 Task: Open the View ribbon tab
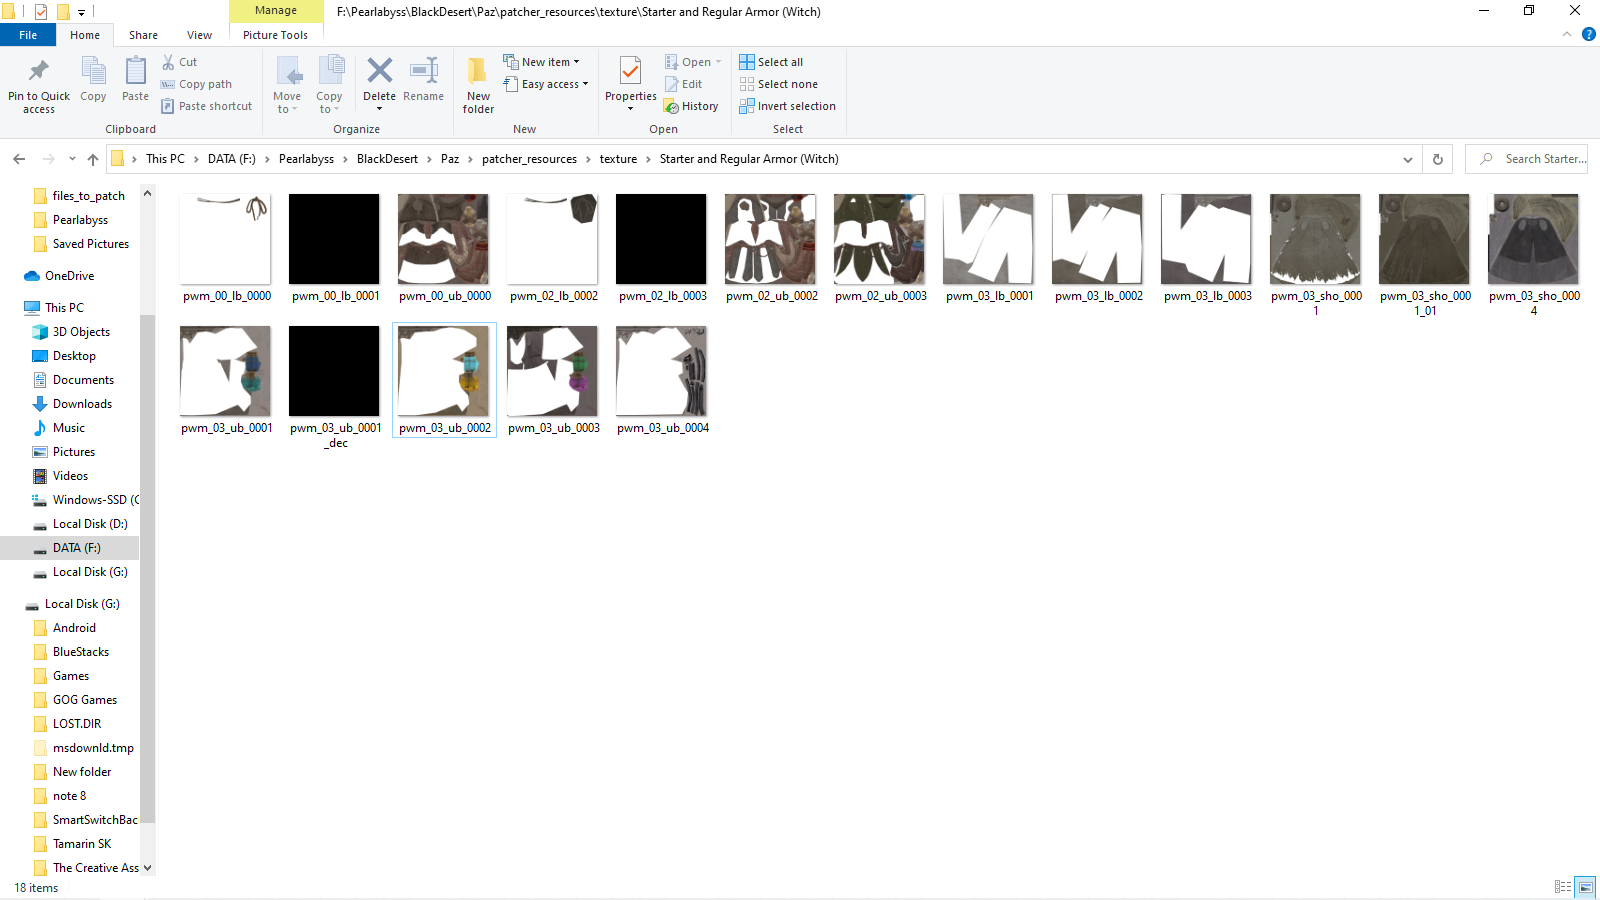[x=199, y=35]
